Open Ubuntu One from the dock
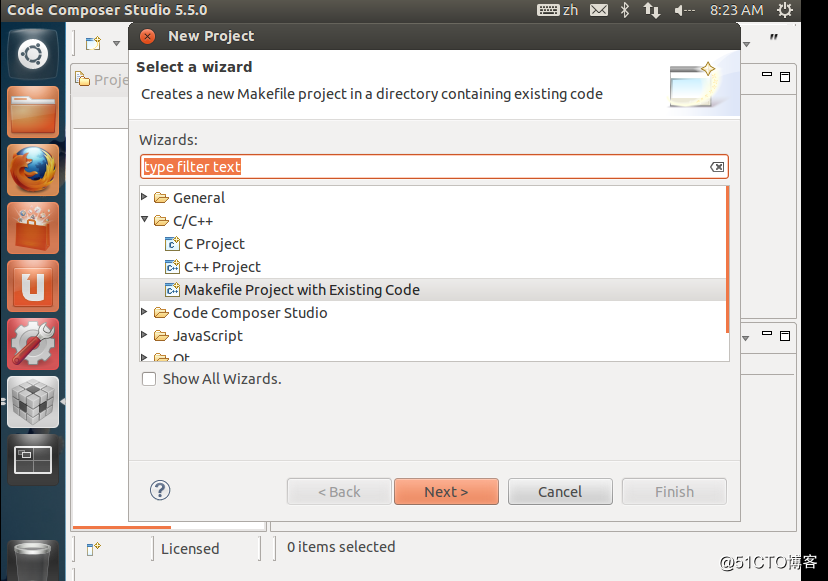 (x=33, y=286)
